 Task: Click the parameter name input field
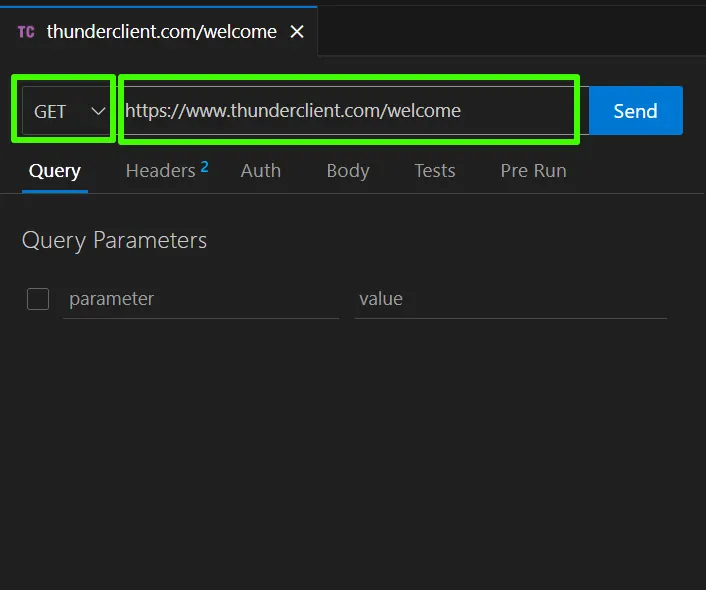(201, 299)
